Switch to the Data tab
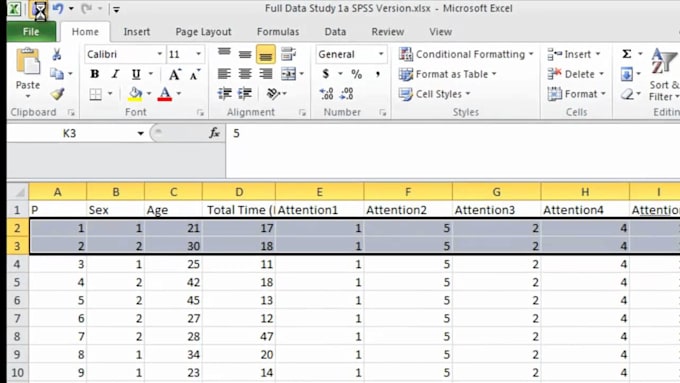680x383 pixels. (x=335, y=32)
